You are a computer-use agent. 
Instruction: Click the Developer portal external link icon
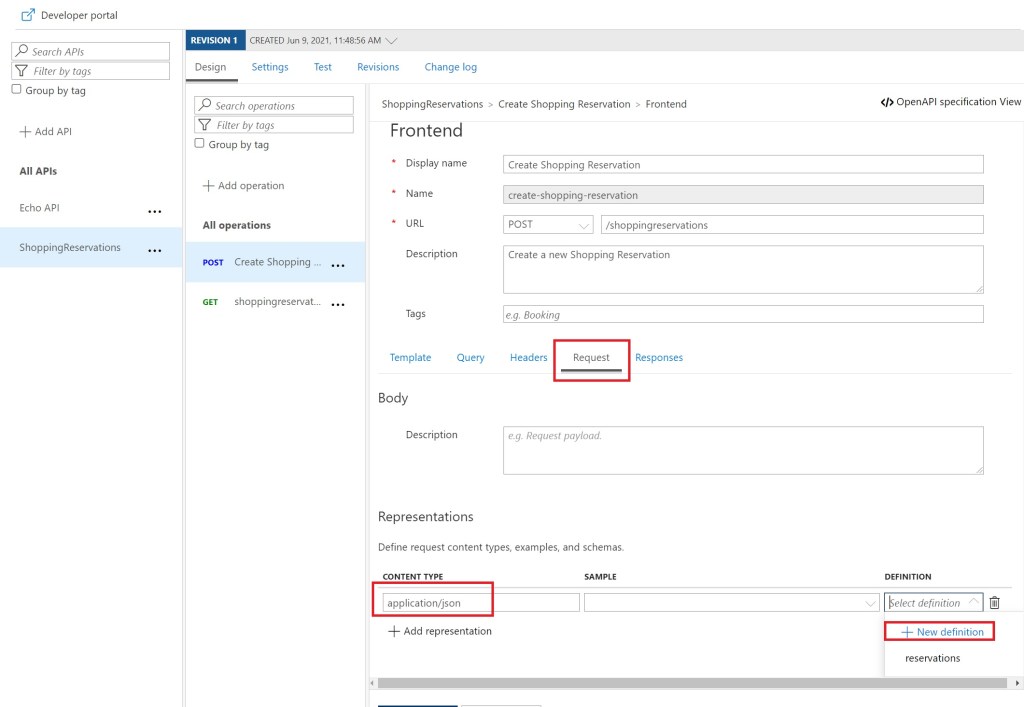[28, 15]
